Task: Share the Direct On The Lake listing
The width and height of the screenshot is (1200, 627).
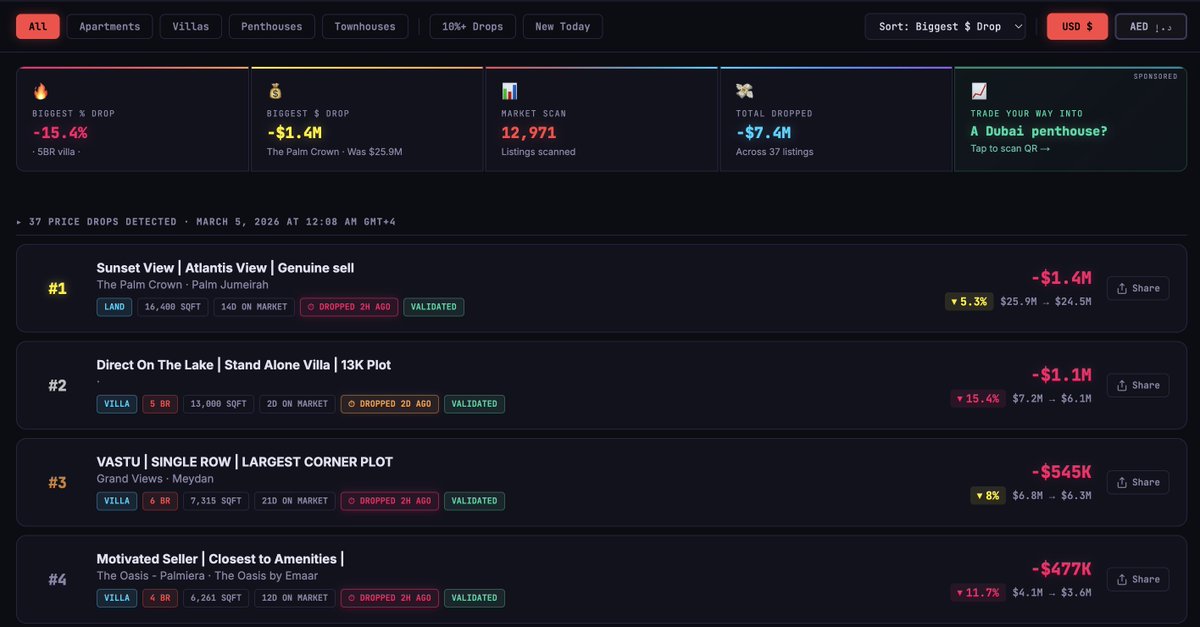Action: click(1138, 385)
